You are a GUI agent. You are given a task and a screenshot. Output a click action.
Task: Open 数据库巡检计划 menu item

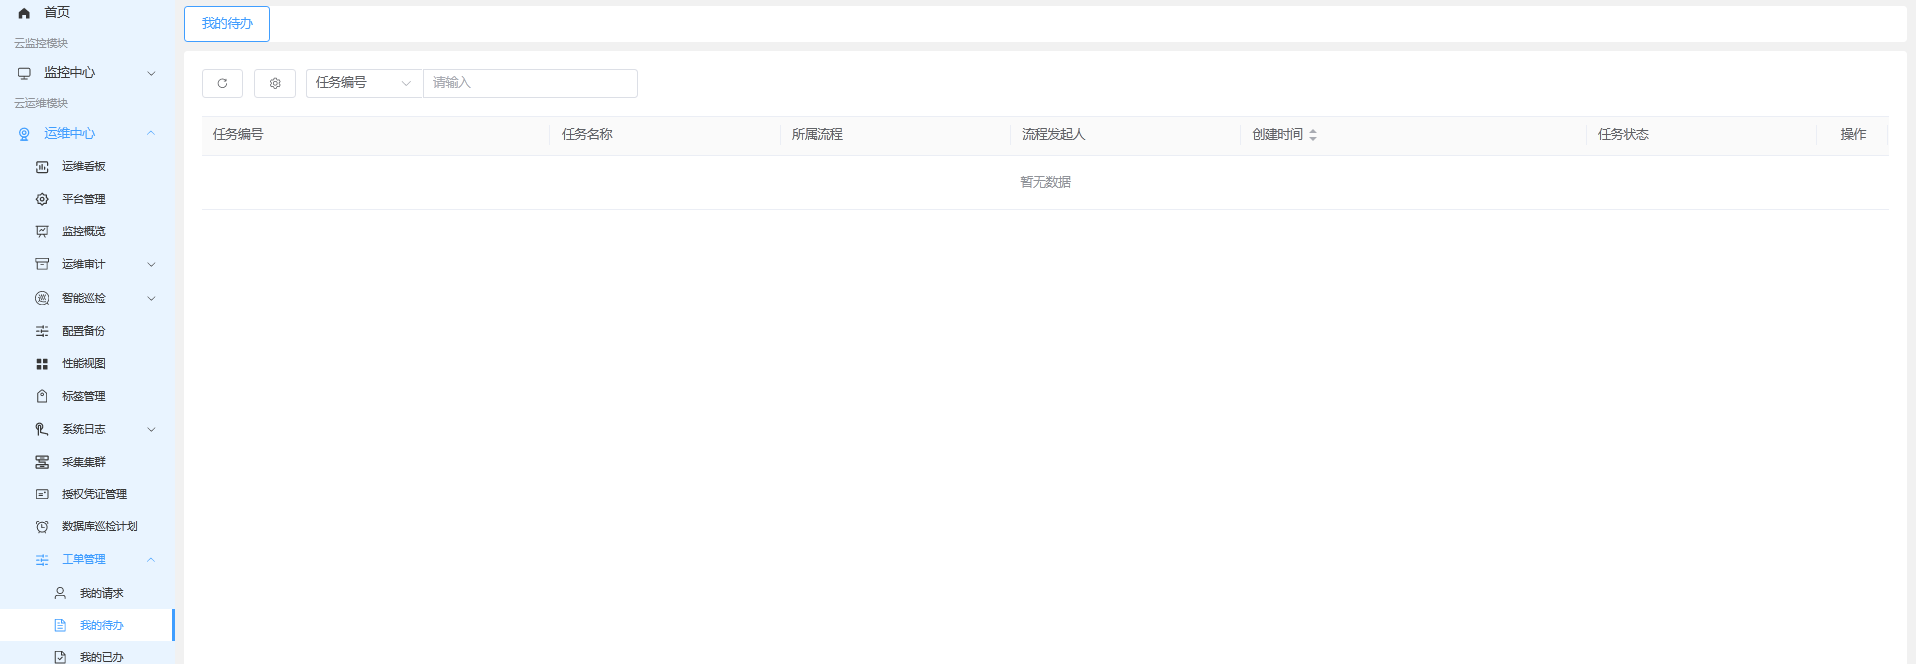click(100, 526)
